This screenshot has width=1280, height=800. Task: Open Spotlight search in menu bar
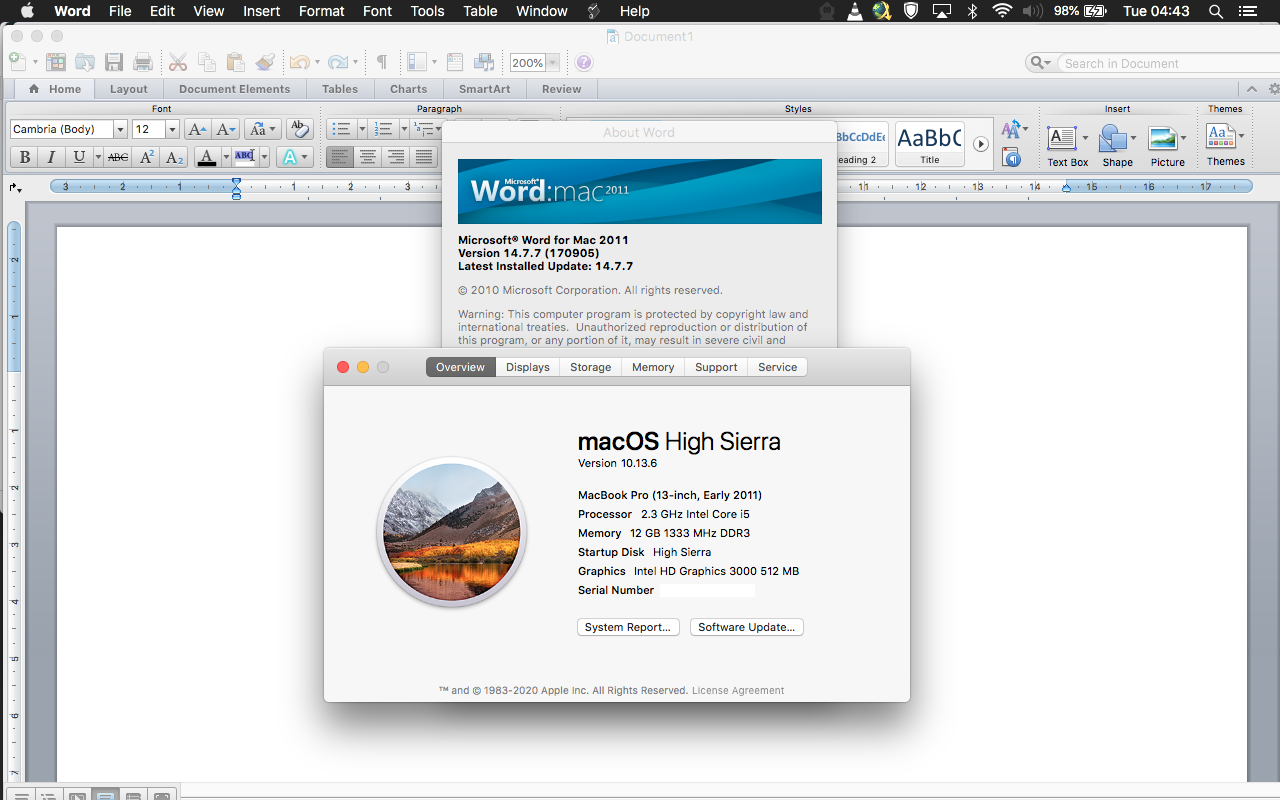1215,11
